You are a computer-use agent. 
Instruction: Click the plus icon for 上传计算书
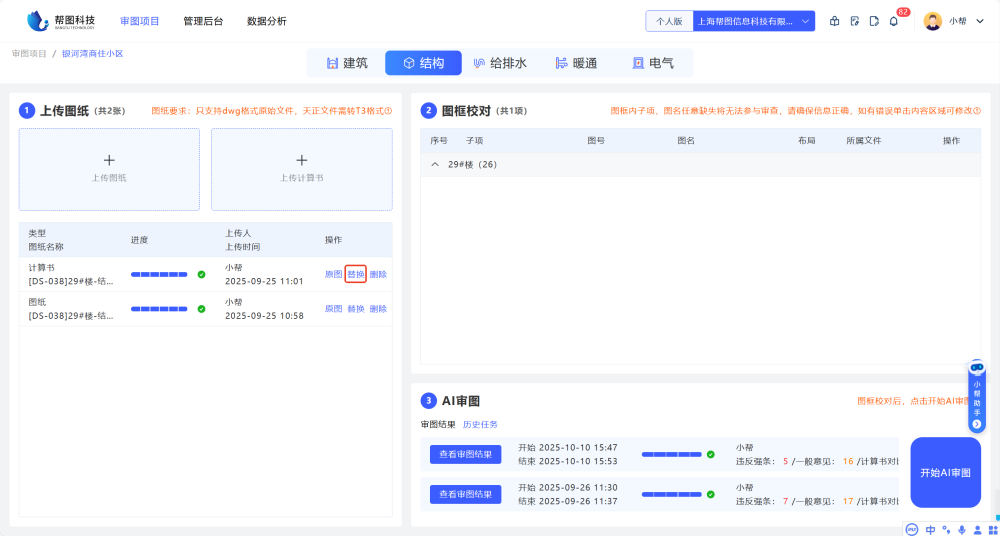click(301, 160)
